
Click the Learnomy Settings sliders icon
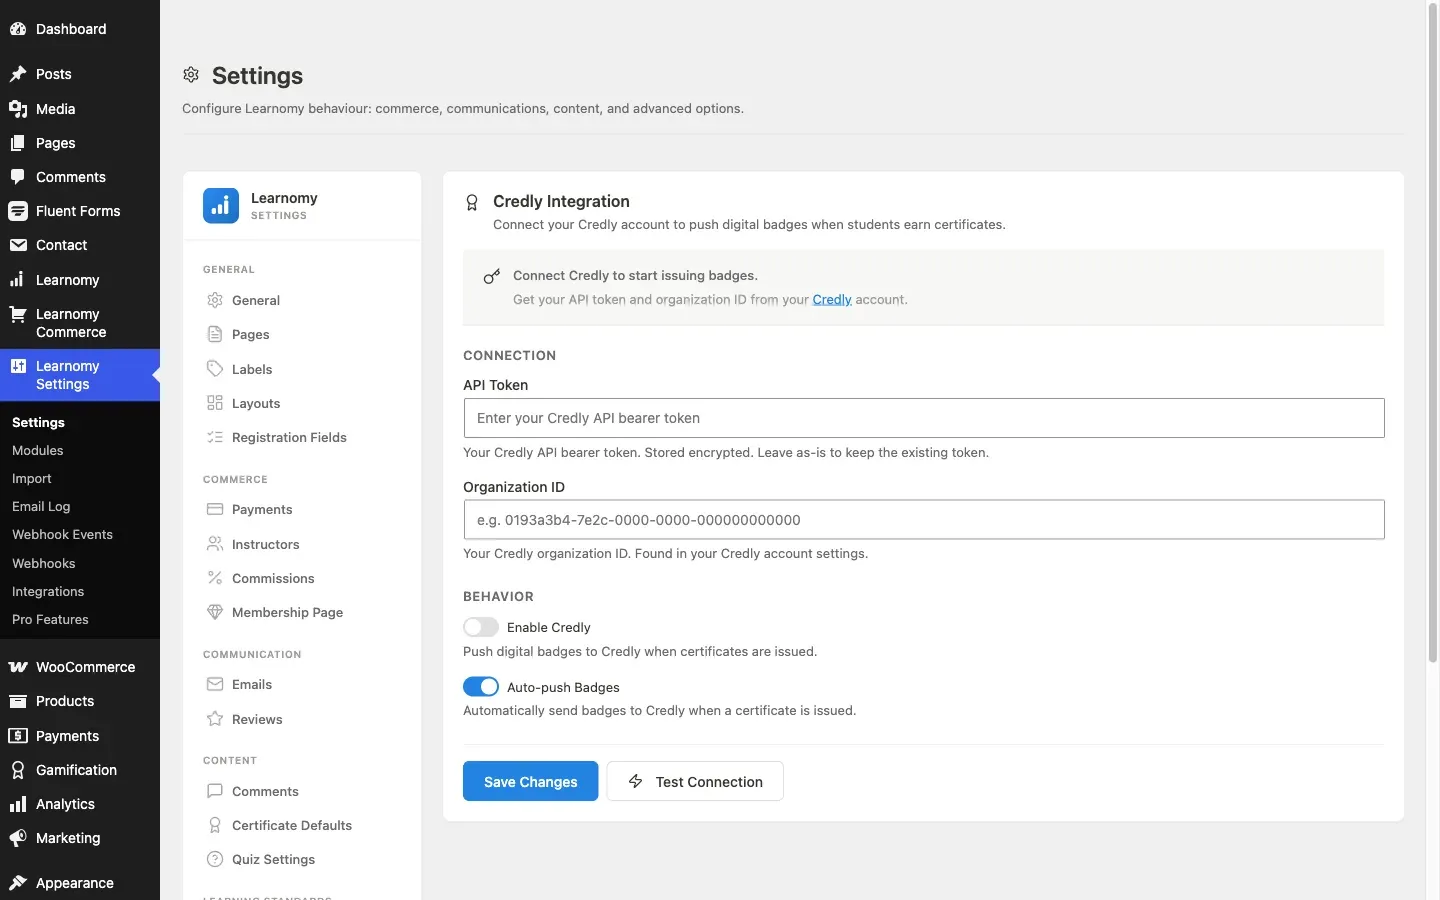18,366
